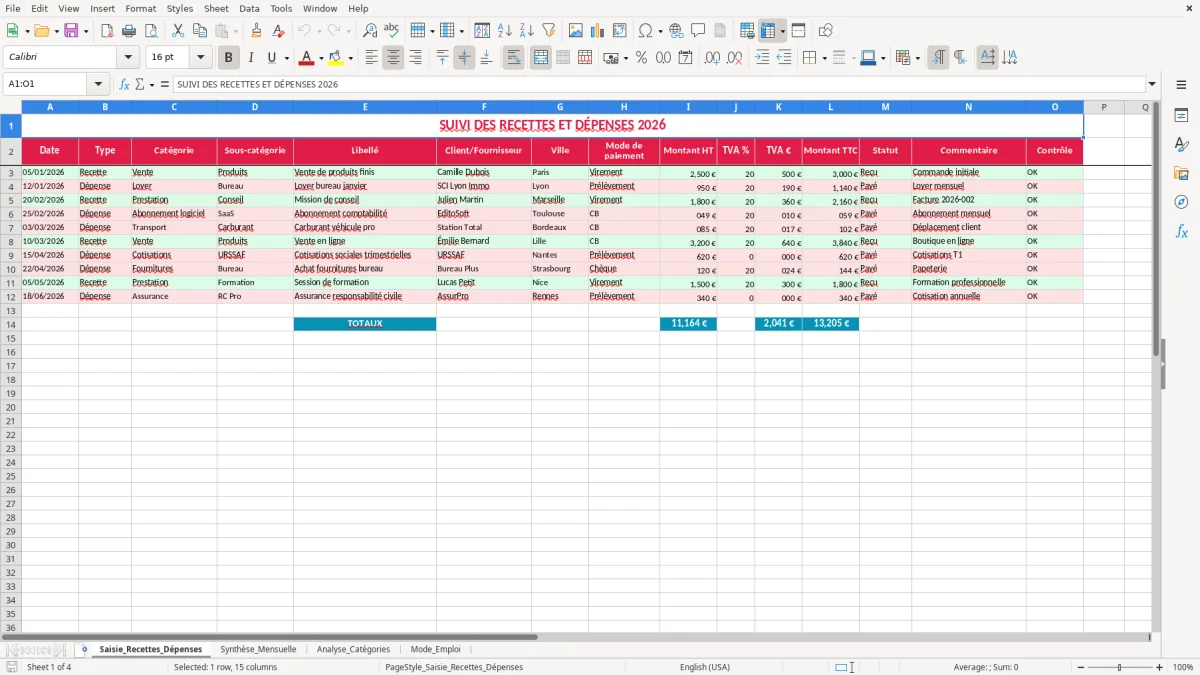This screenshot has width=1200, height=675.
Task: Sort descending Z to A
Action: (526, 31)
